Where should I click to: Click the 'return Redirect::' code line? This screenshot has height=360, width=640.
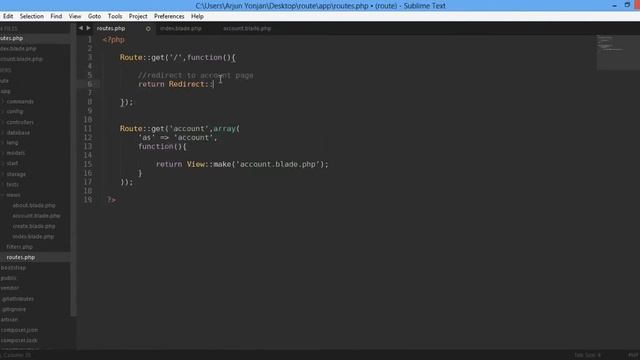176,84
